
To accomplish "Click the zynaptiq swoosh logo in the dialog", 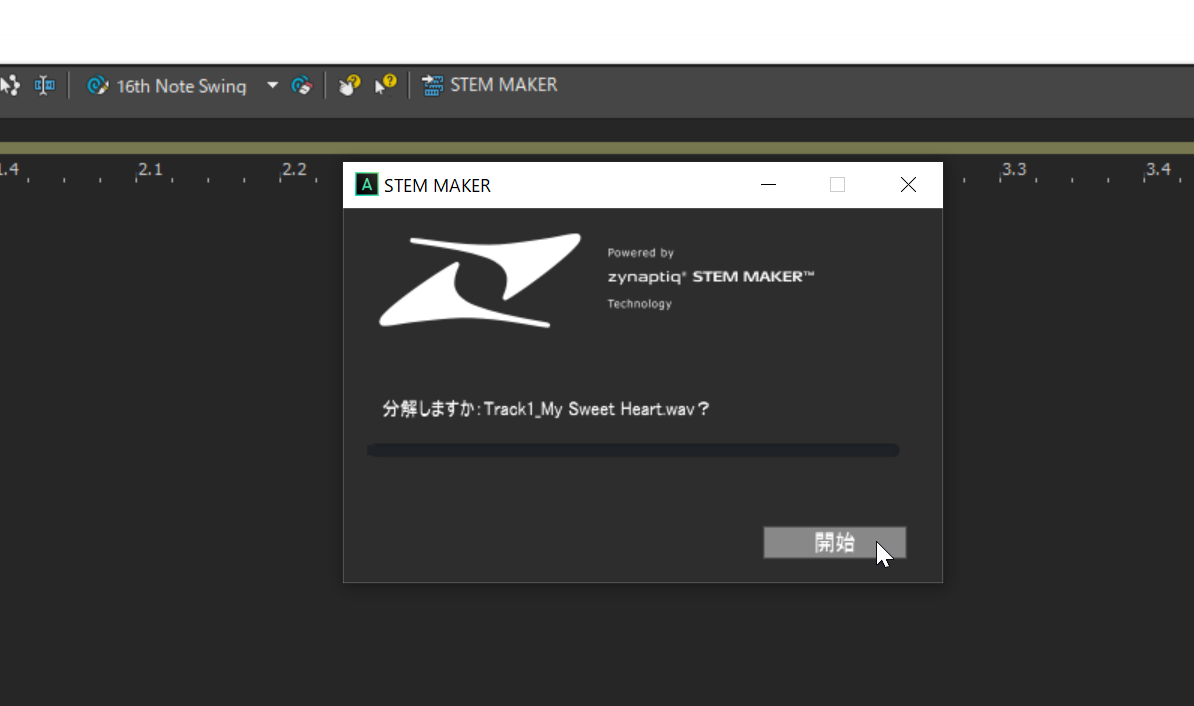I will click(480, 280).
